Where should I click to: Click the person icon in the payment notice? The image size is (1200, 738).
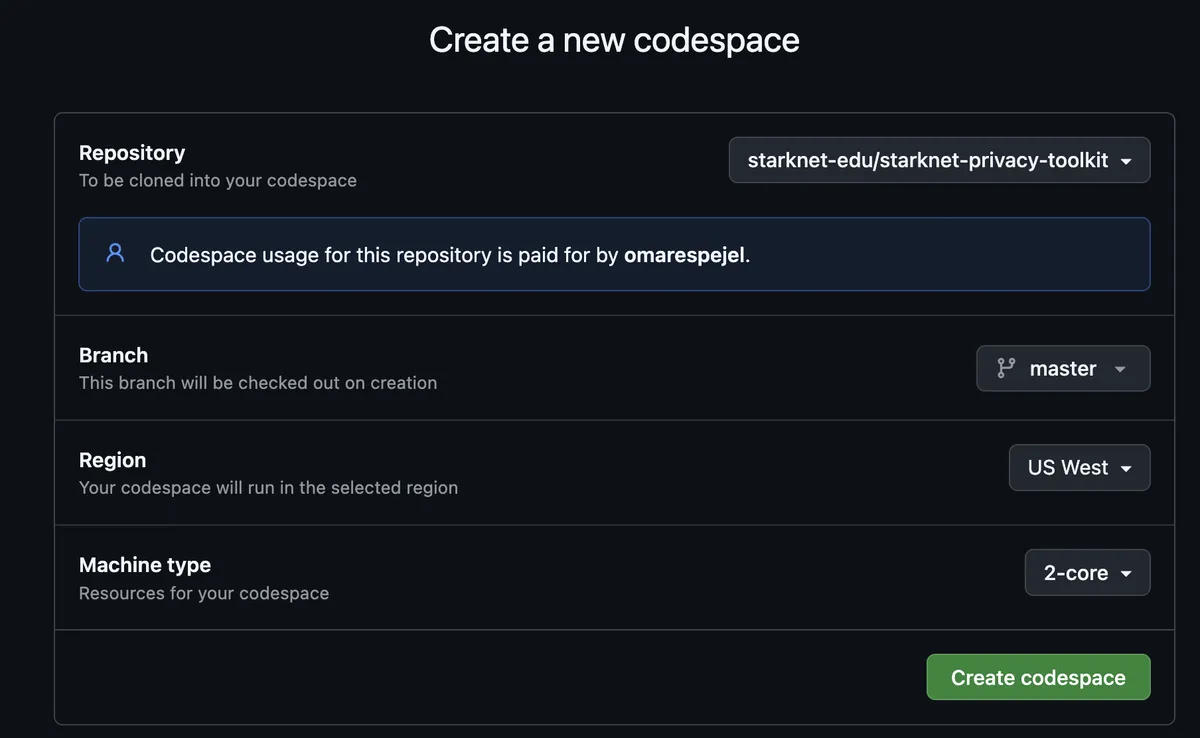pos(114,253)
